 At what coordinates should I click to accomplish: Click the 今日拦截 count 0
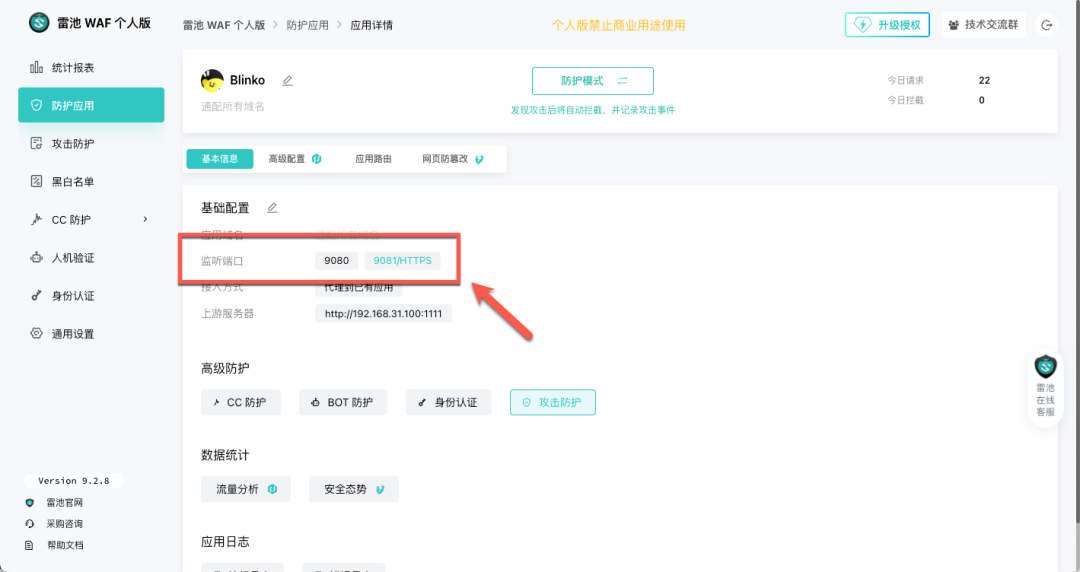(x=982, y=100)
